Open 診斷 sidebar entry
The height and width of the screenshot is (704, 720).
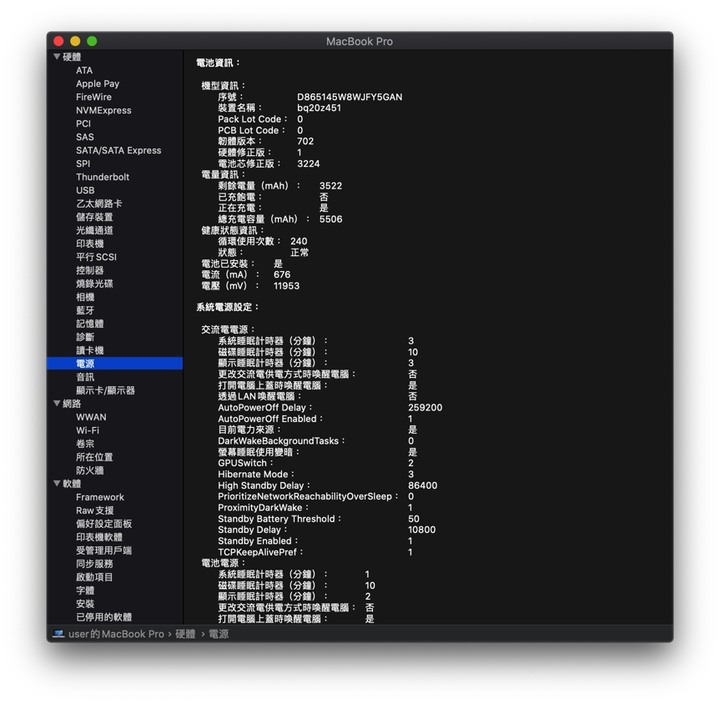pos(85,337)
